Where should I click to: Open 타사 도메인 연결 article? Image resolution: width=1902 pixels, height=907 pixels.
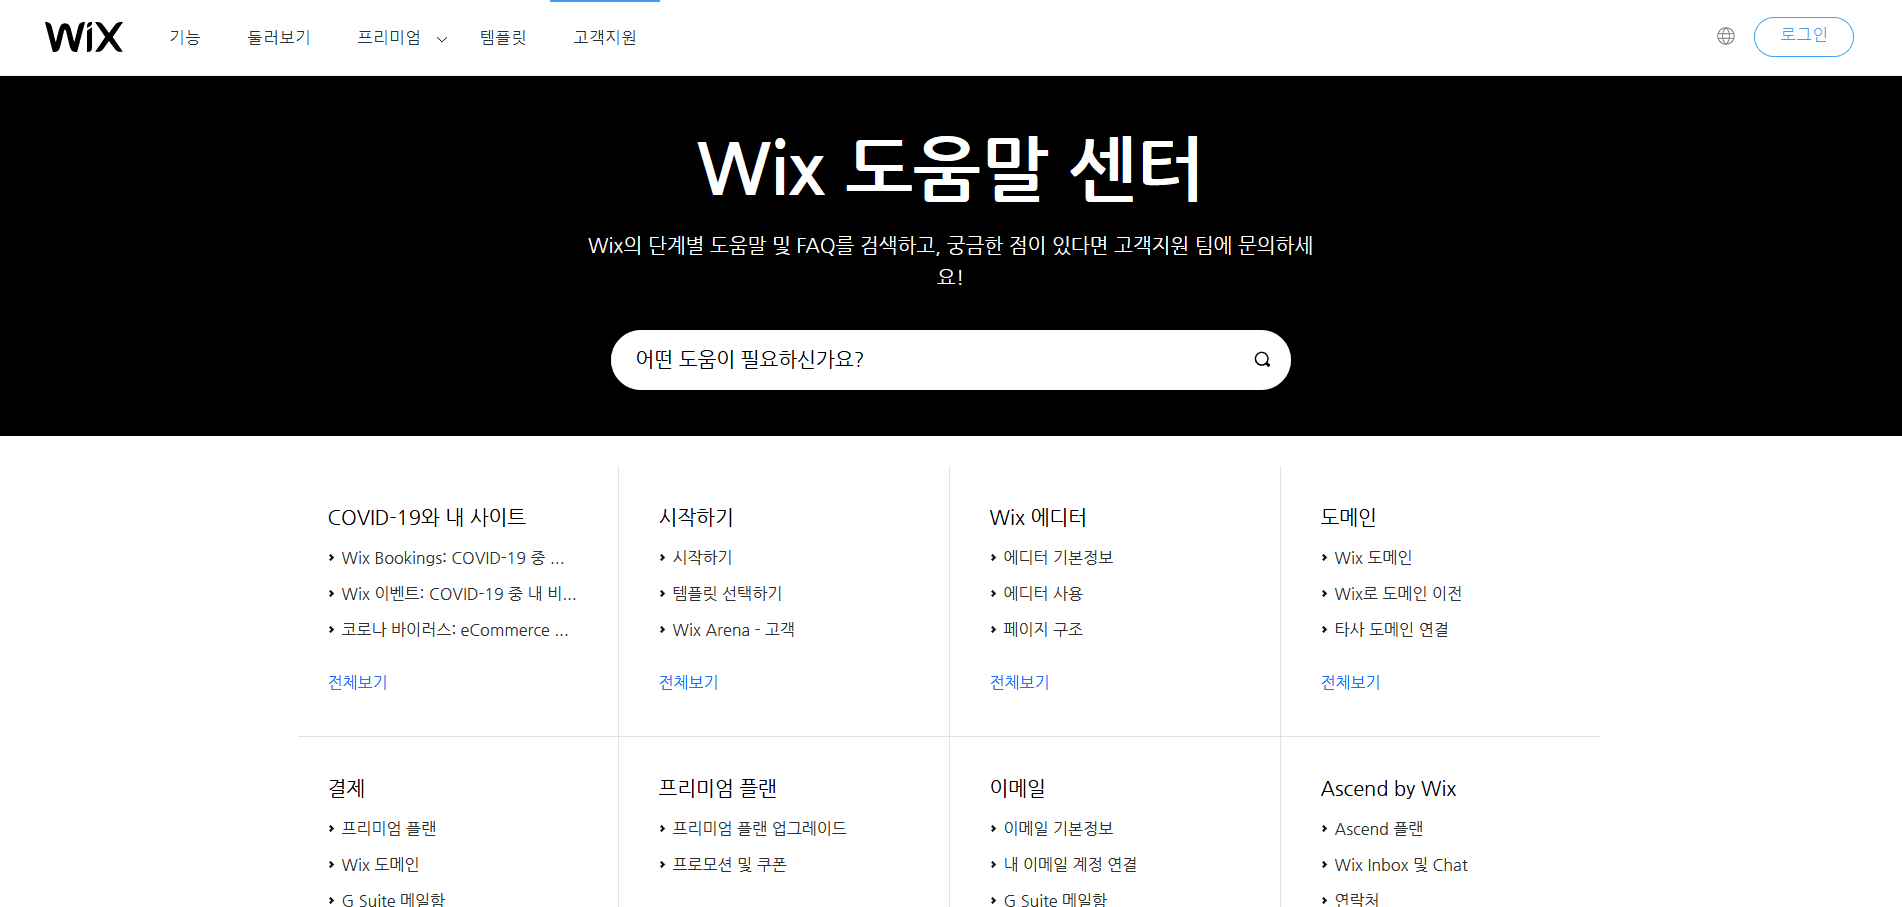tap(1391, 629)
